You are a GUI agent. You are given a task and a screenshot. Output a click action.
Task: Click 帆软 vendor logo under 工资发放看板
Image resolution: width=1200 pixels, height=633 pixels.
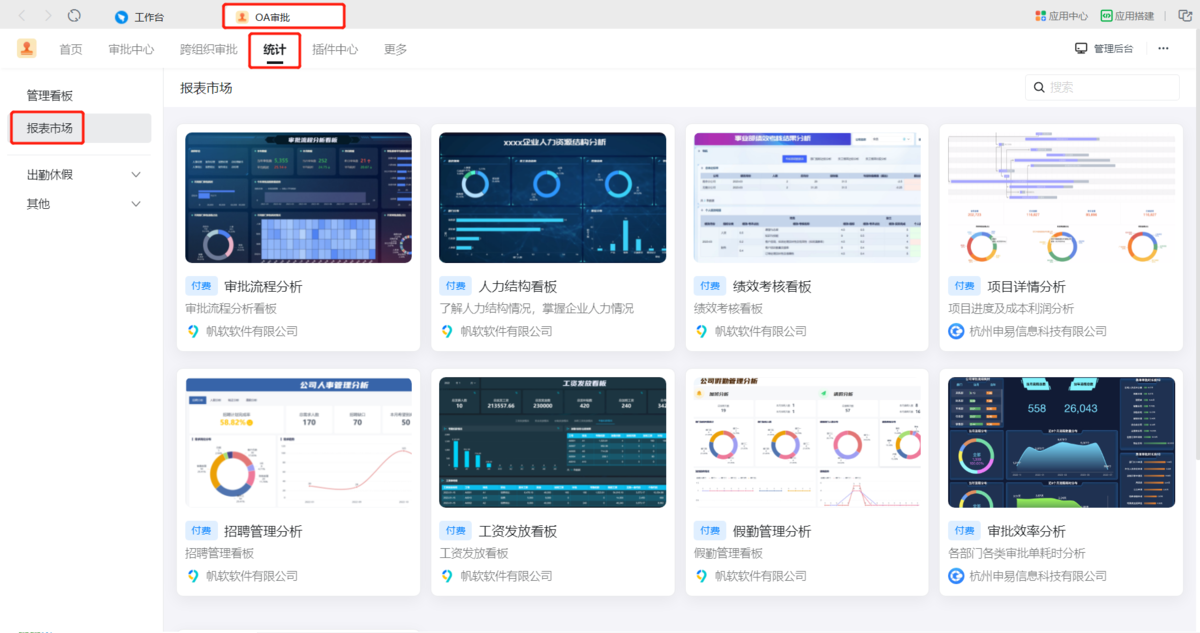[447, 576]
